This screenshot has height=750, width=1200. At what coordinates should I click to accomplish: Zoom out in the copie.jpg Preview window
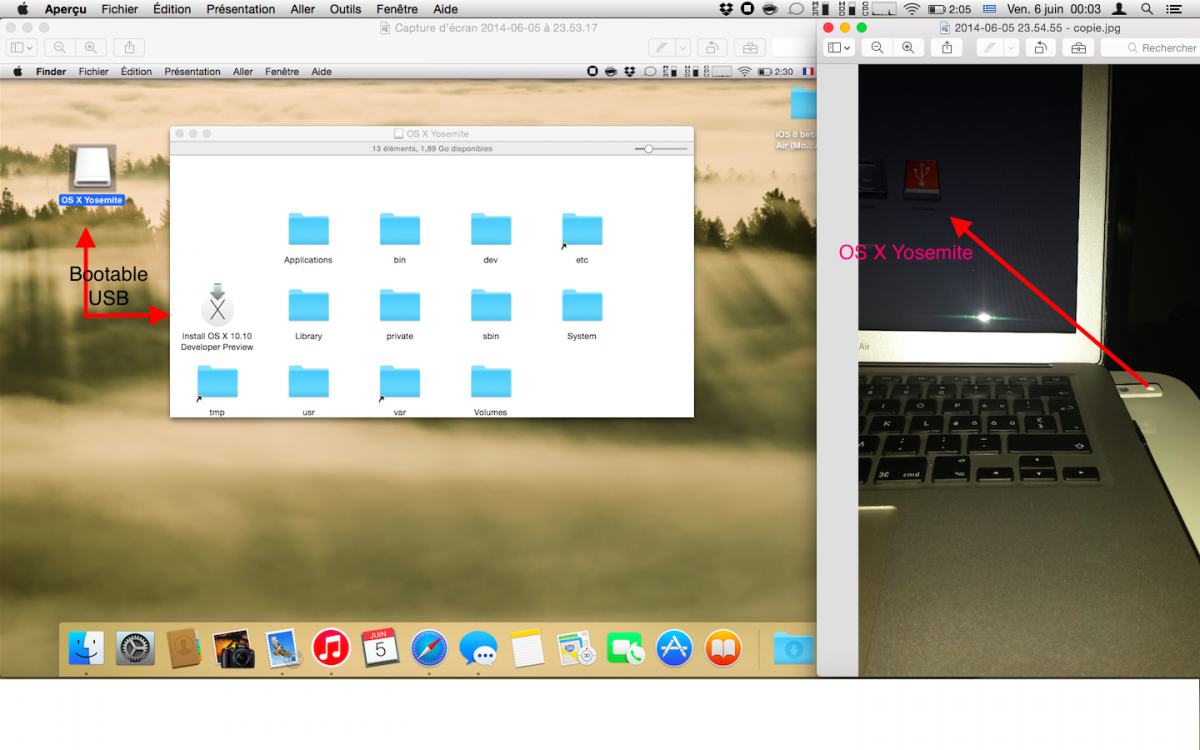(x=877, y=48)
